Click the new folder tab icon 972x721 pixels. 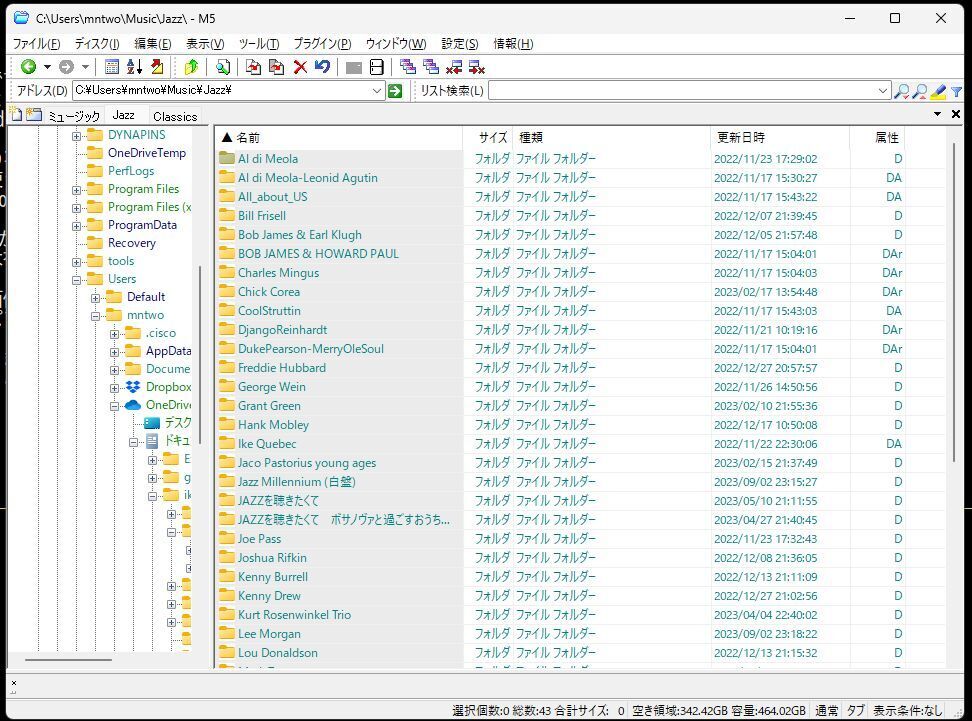tap(33, 115)
